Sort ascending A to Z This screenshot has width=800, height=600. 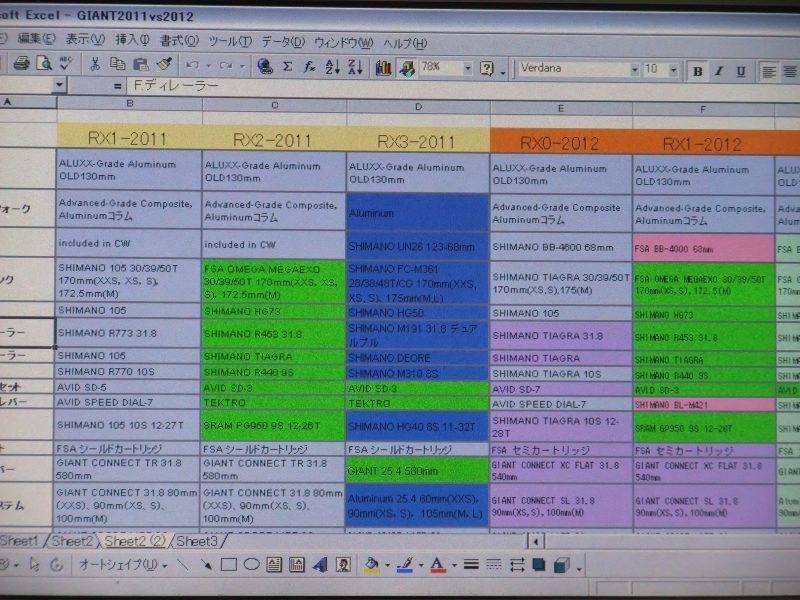(x=333, y=67)
